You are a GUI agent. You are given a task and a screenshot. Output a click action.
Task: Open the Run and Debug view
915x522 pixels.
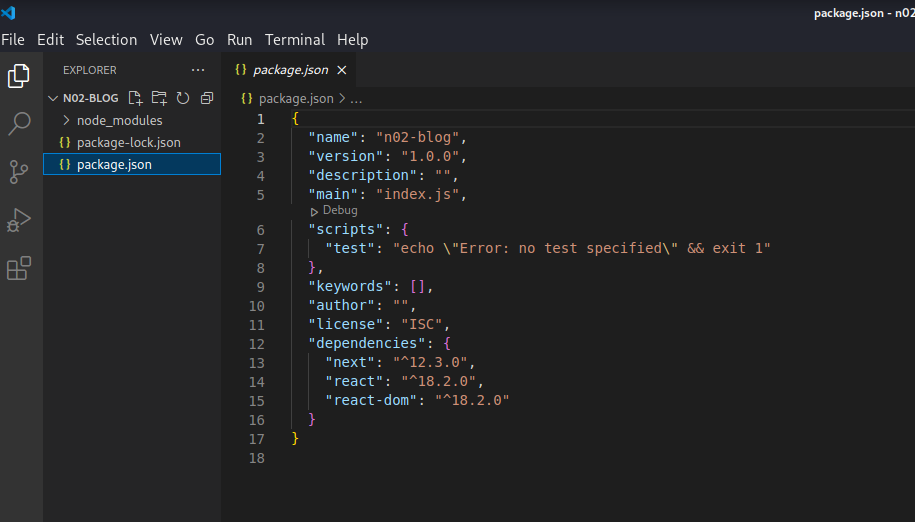[19, 220]
